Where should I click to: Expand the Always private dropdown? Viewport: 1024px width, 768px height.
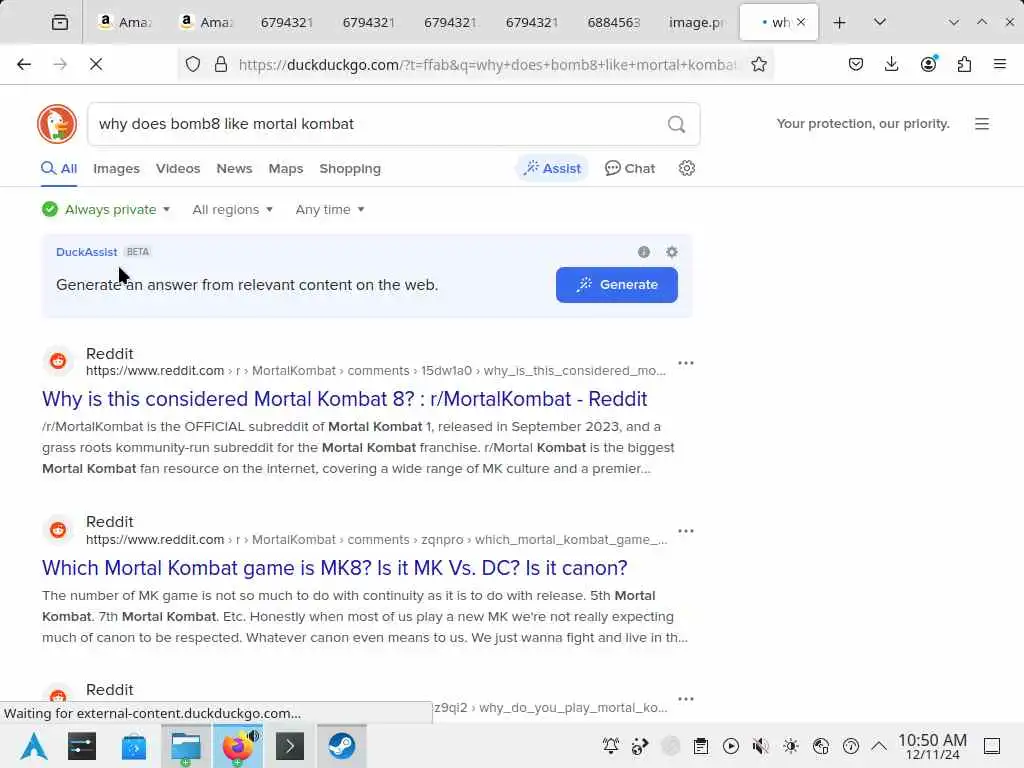pyautogui.click(x=106, y=210)
